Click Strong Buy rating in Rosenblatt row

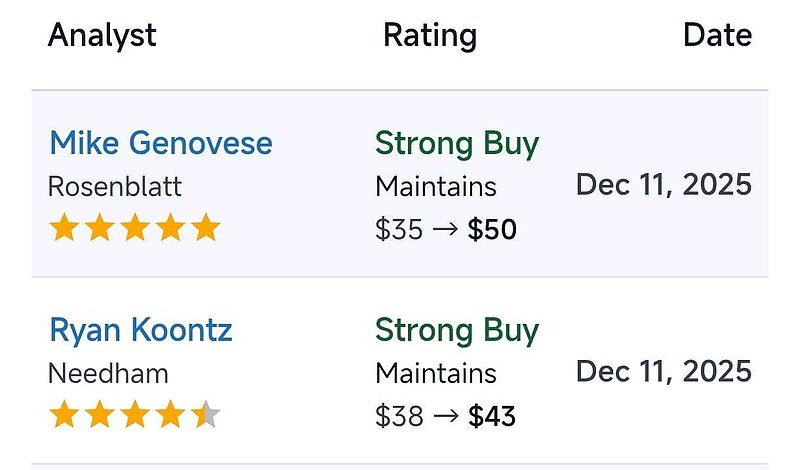point(457,143)
